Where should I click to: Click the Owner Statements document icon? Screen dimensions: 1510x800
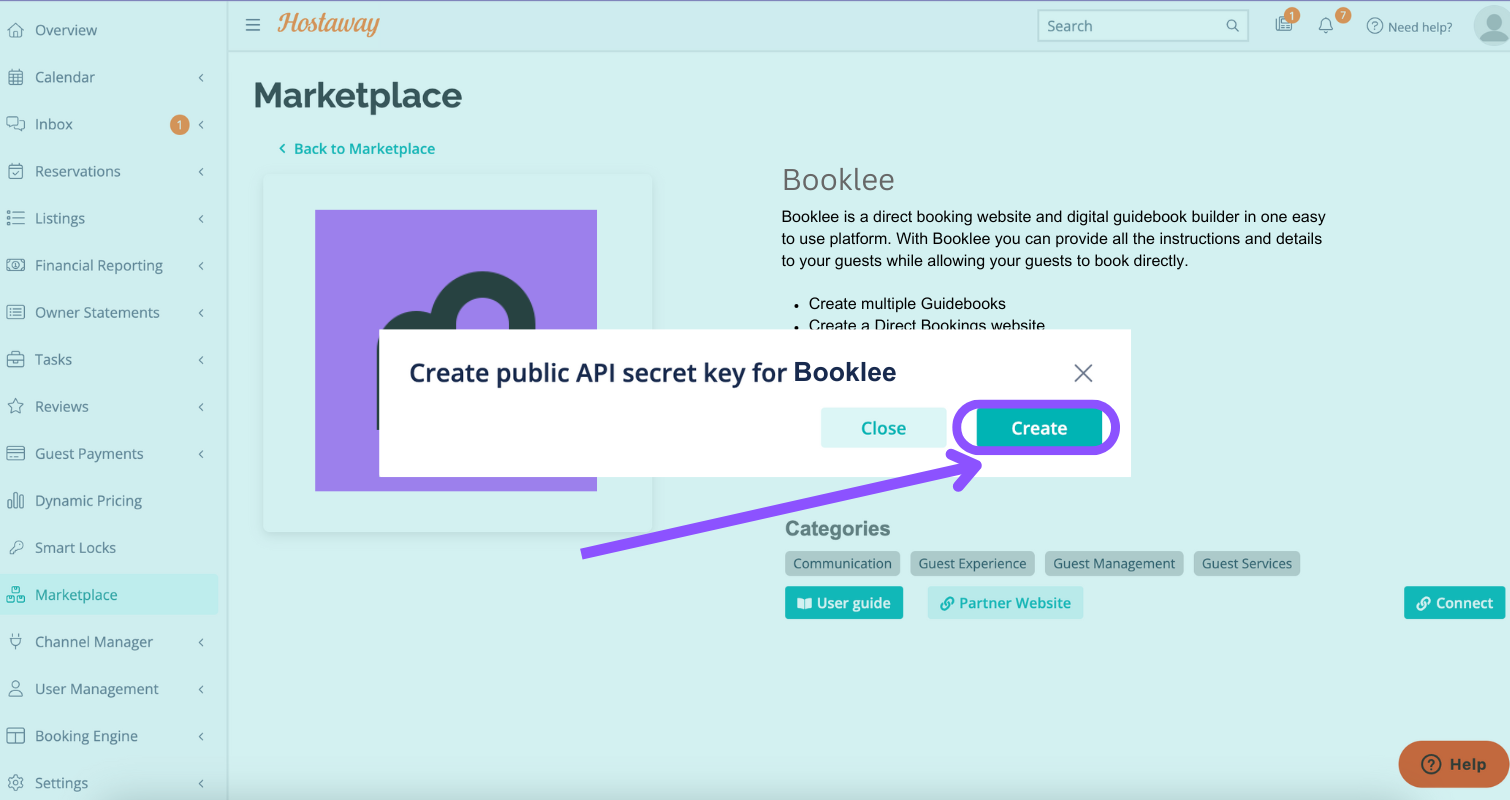(x=15, y=312)
